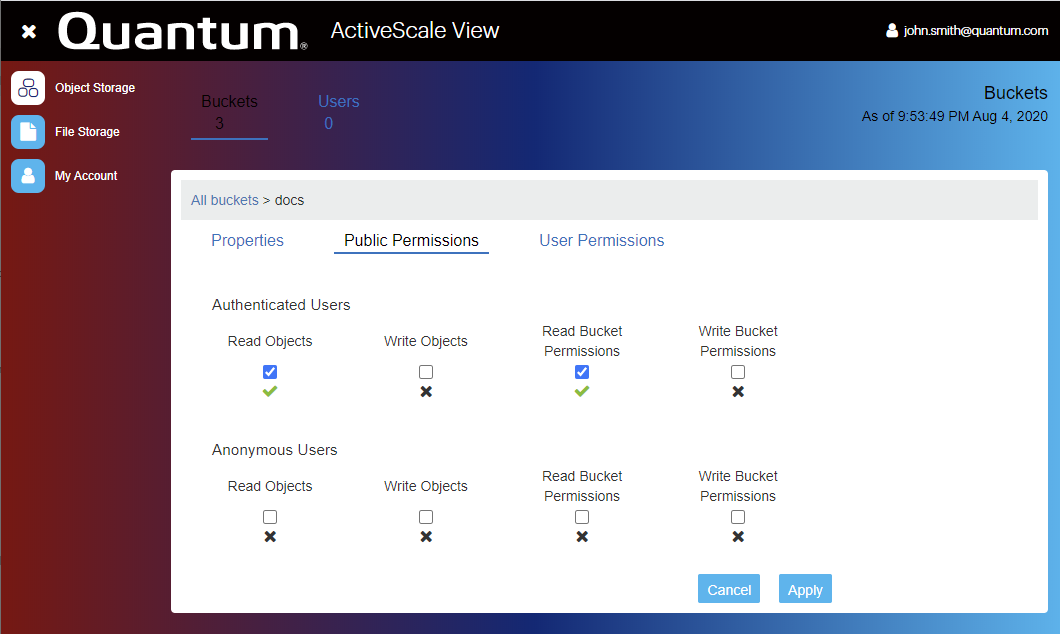Enable Read Objects for Anonymous Users
Viewport: 1060px width, 634px height.
click(x=270, y=517)
